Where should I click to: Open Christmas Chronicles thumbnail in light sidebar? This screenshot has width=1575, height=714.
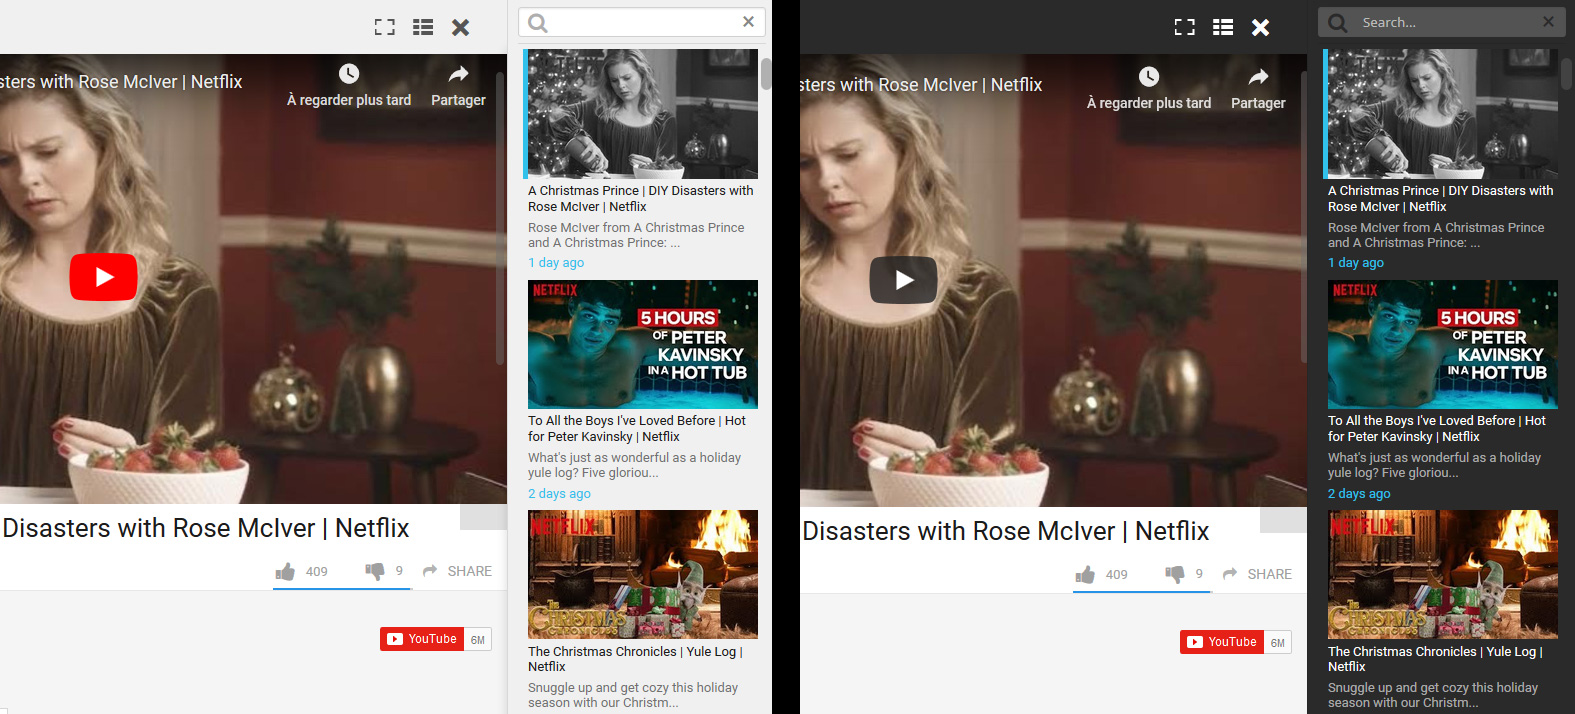click(643, 575)
